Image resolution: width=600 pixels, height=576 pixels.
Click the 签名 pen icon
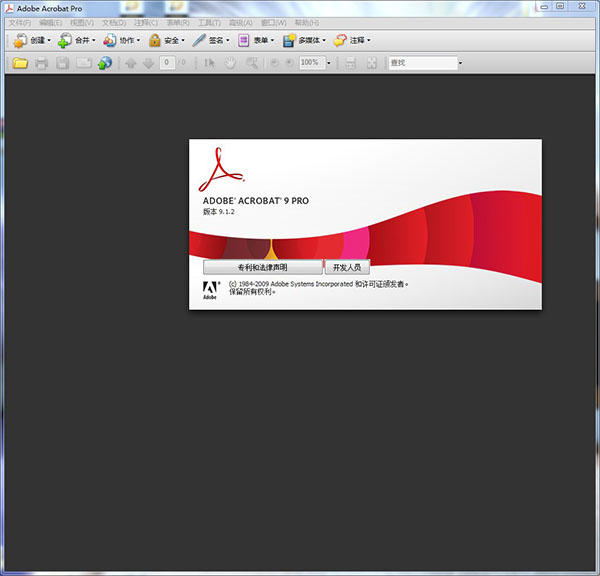pos(199,40)
